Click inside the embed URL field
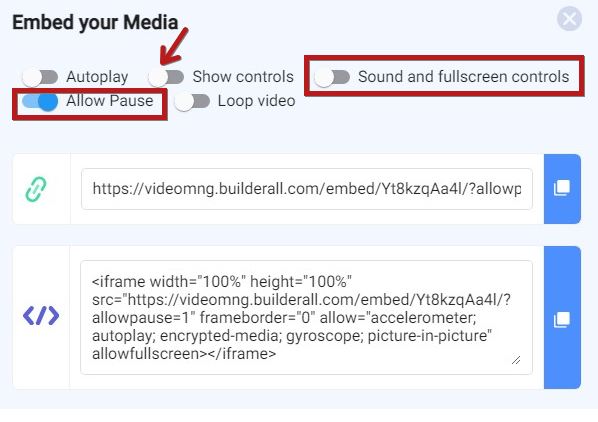The height and width of the screenshot is (422, 598). coord(307,189)
